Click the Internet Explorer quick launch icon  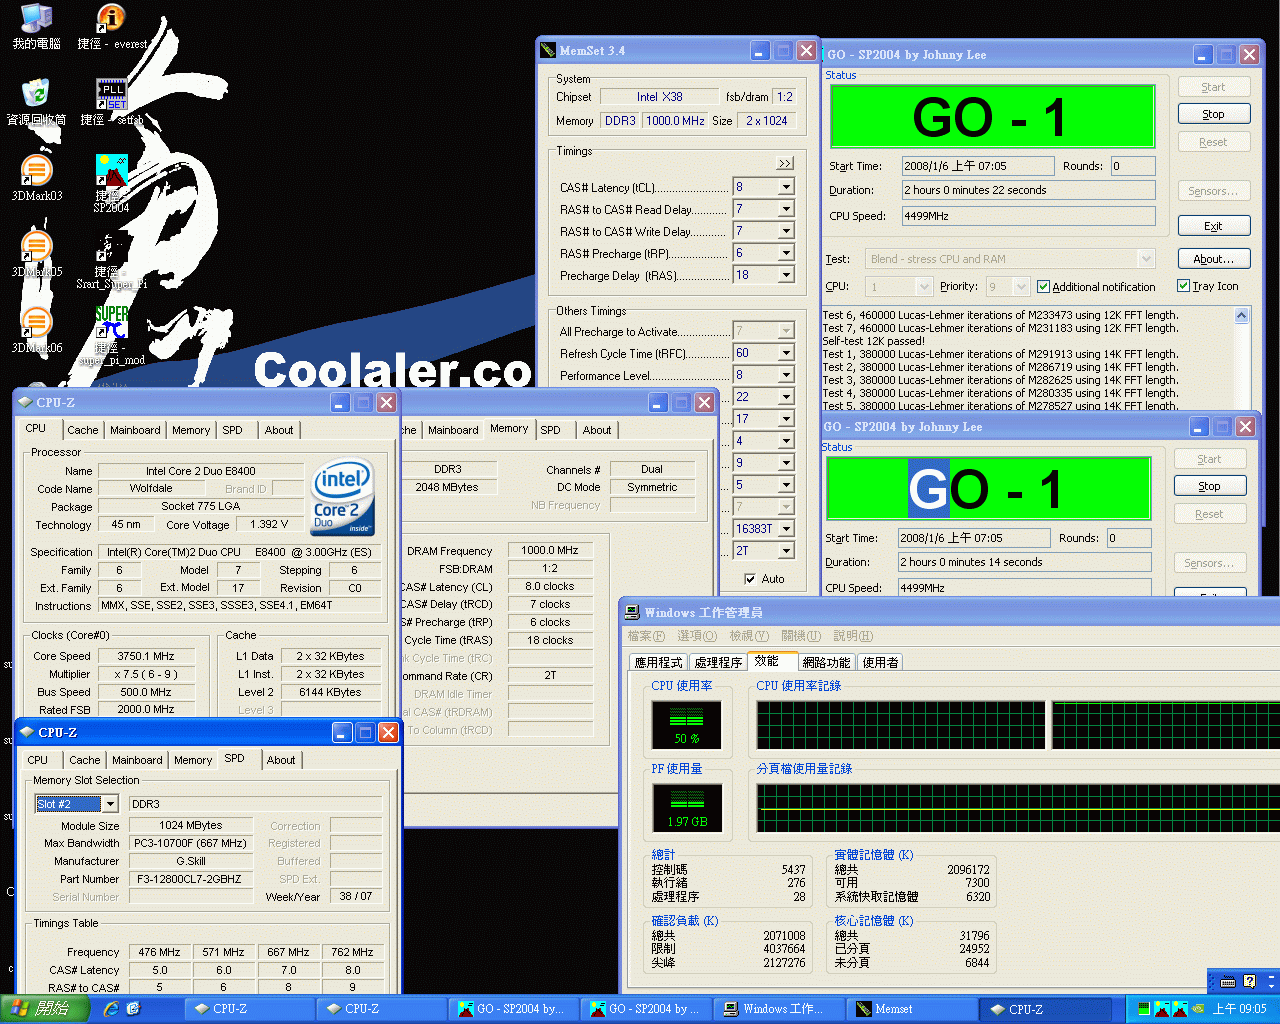111,1008
